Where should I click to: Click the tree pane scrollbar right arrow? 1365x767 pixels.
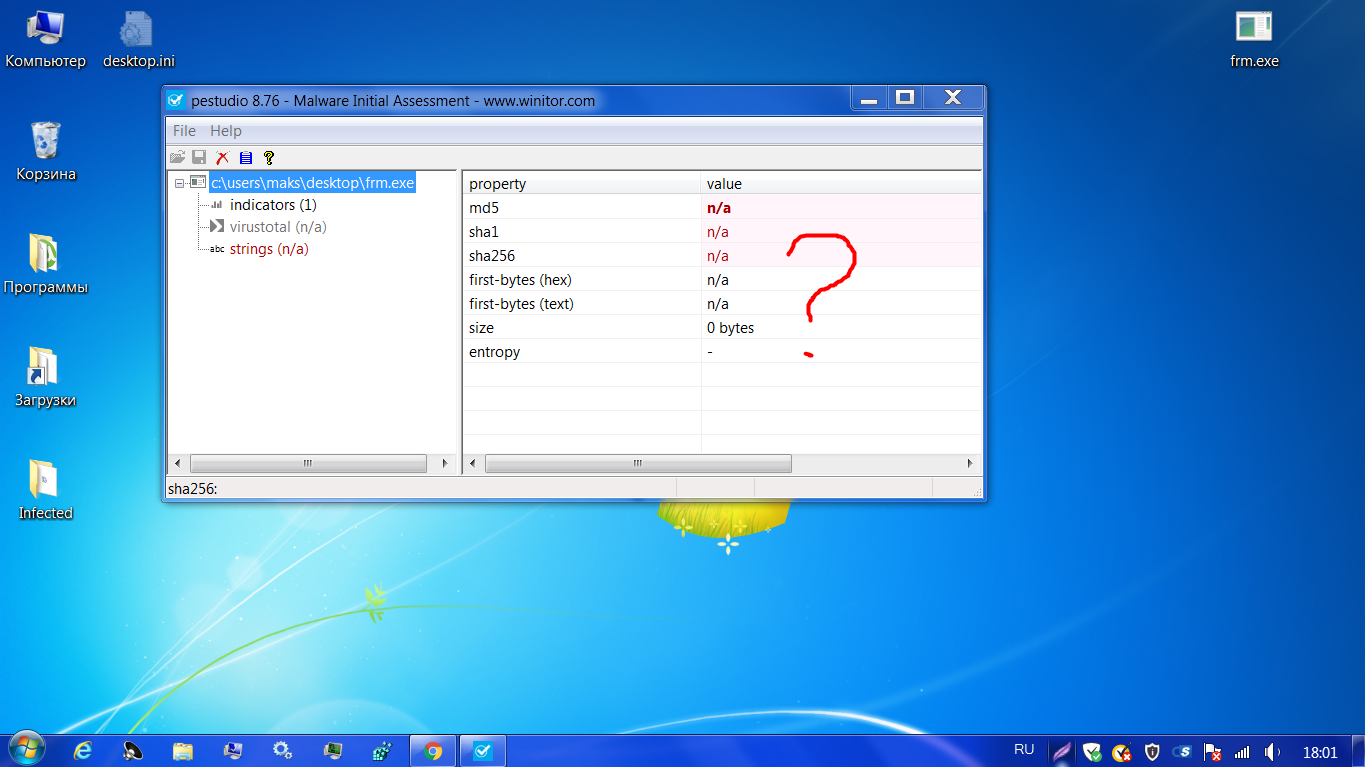[446, 464]
